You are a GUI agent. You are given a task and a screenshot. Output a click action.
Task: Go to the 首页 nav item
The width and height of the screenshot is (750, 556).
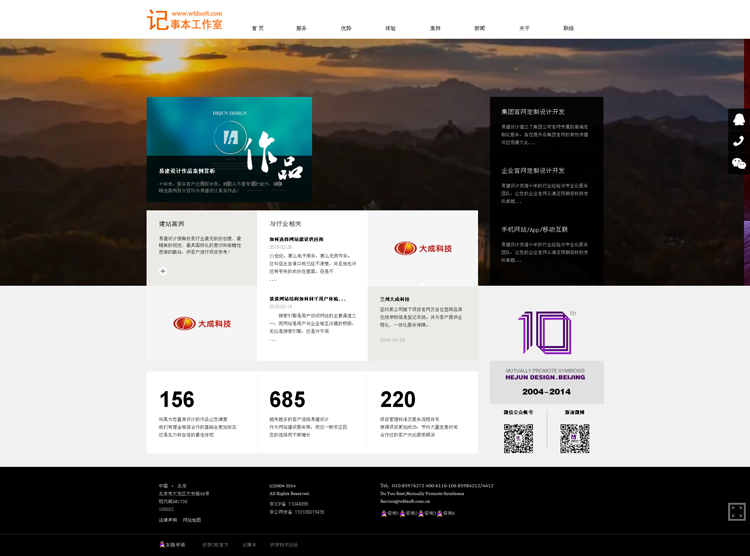[258, 28]
